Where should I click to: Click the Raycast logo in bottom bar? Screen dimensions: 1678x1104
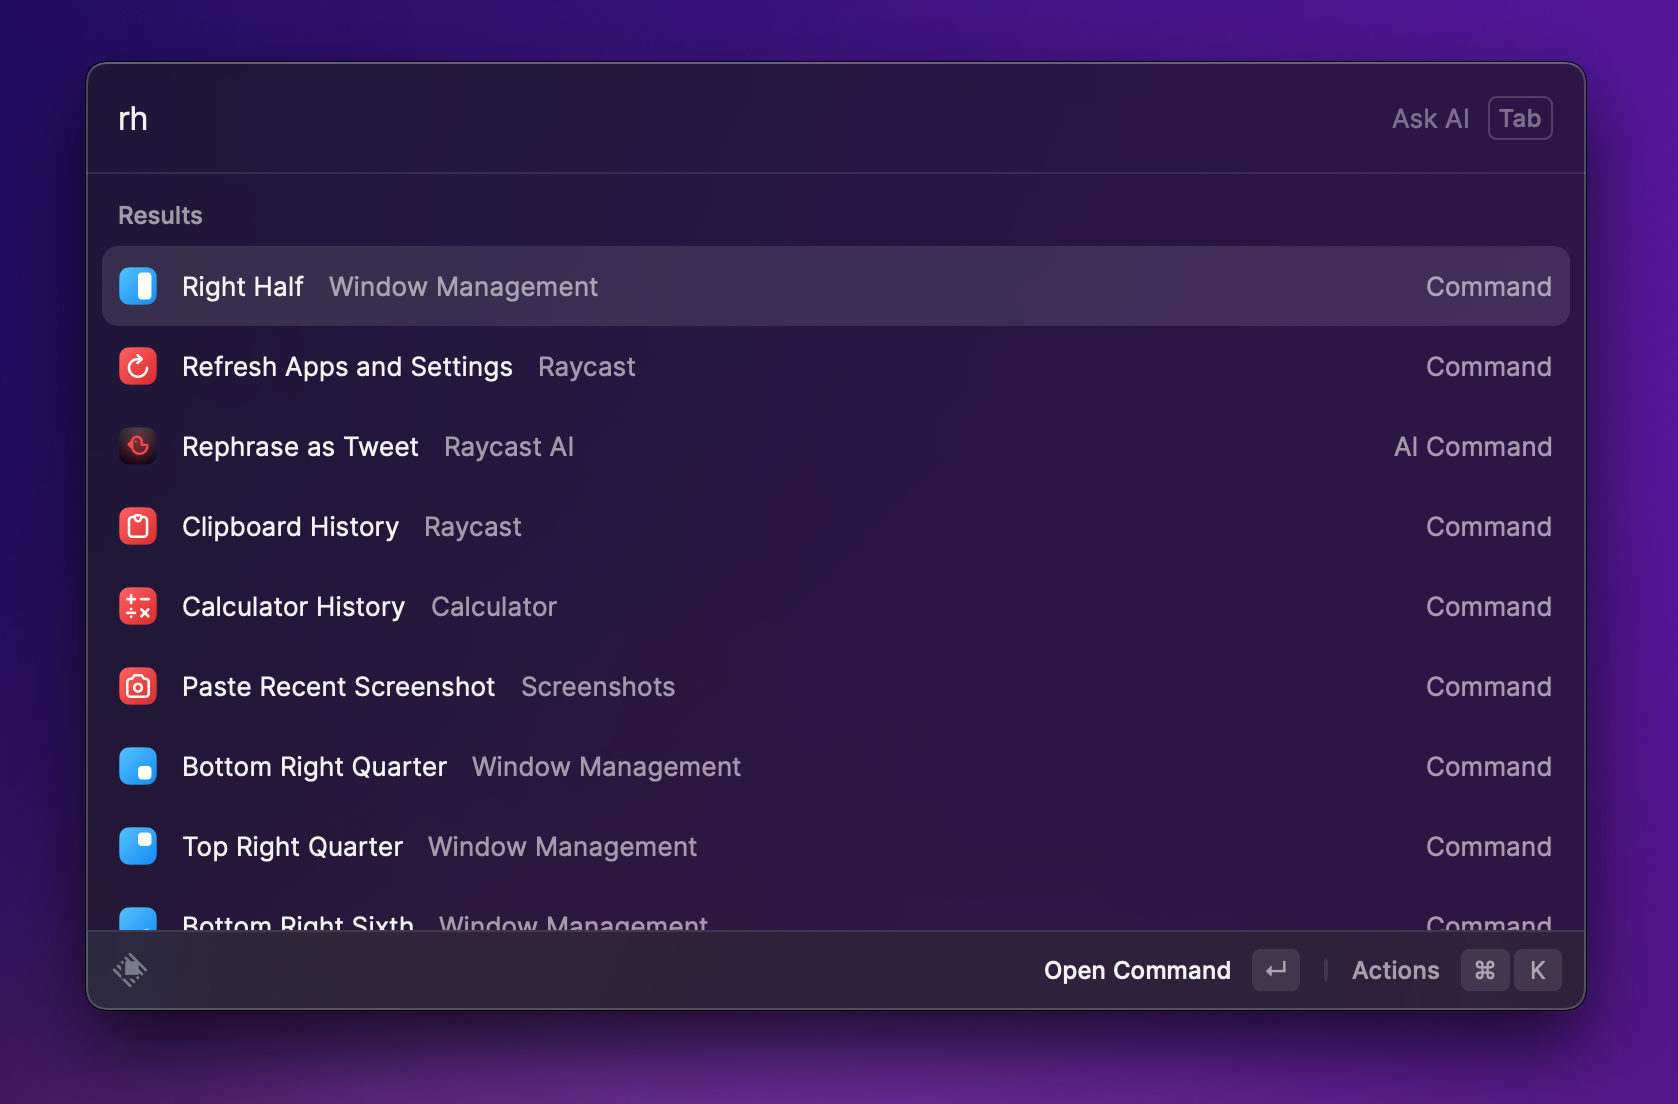click(x=130, y=970)
